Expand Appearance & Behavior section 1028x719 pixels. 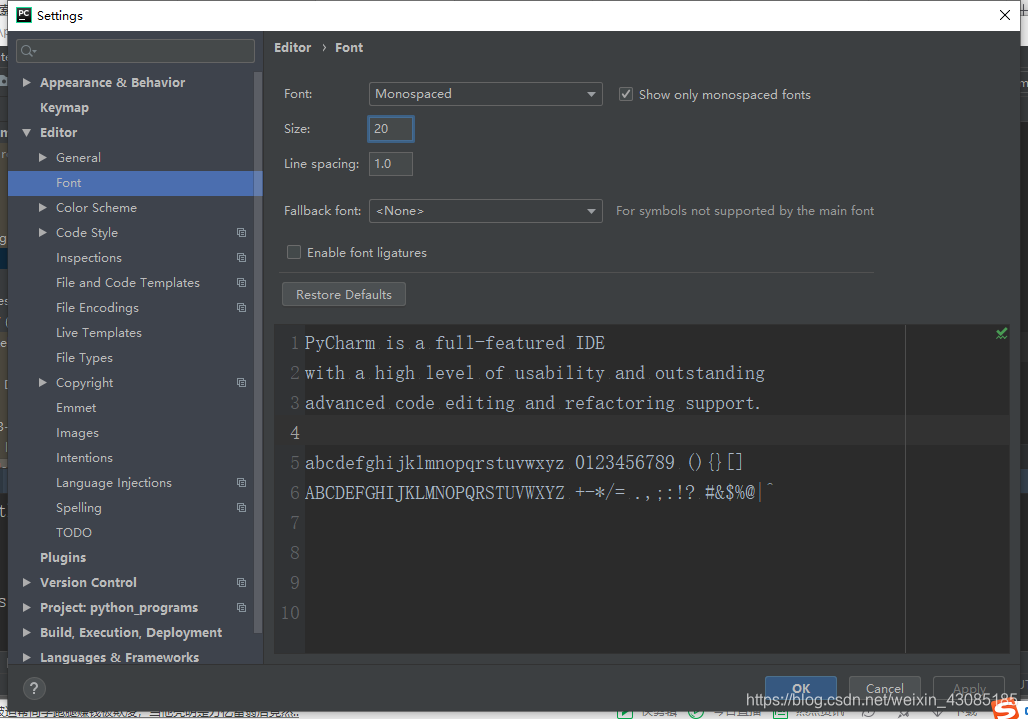point(27,83)
